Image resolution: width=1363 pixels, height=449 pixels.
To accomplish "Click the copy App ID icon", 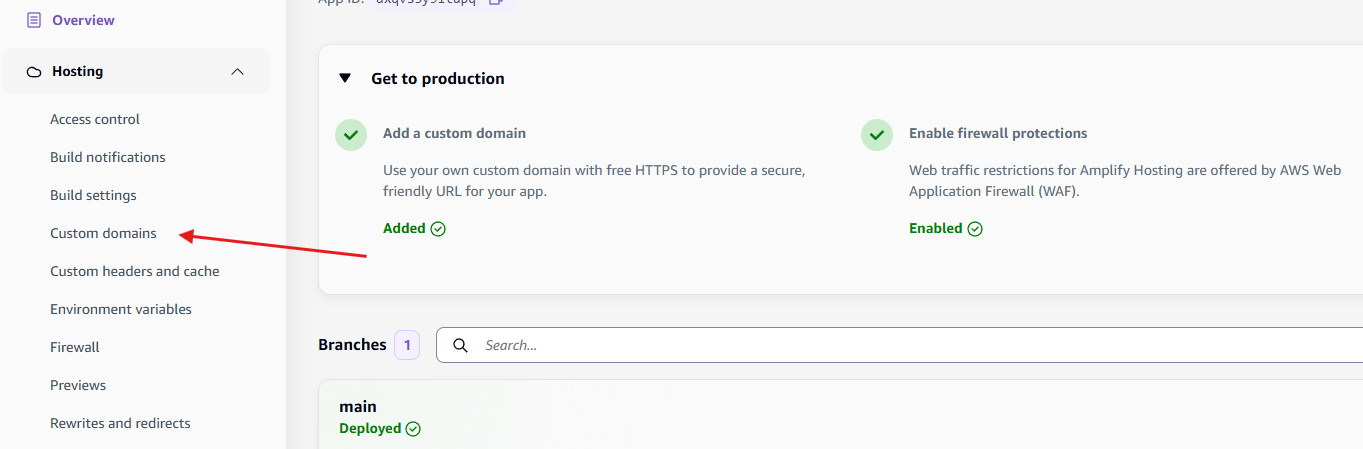I will (x=495, y=2).
